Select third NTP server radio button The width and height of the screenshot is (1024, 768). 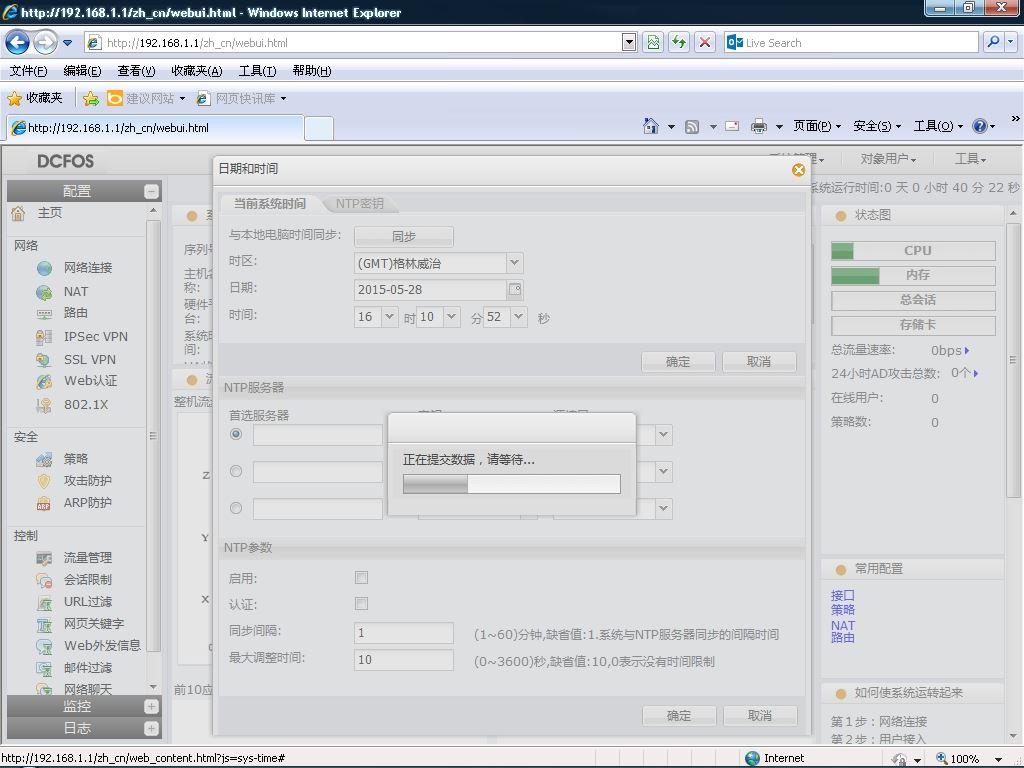click(236, 508)
